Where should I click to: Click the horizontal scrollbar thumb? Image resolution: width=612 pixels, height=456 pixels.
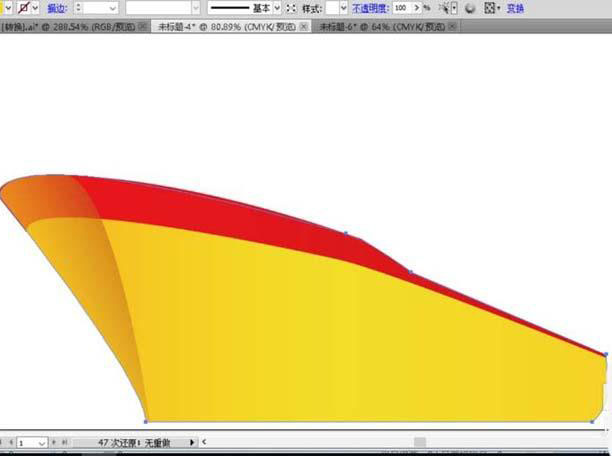click(x=420, y=442)
